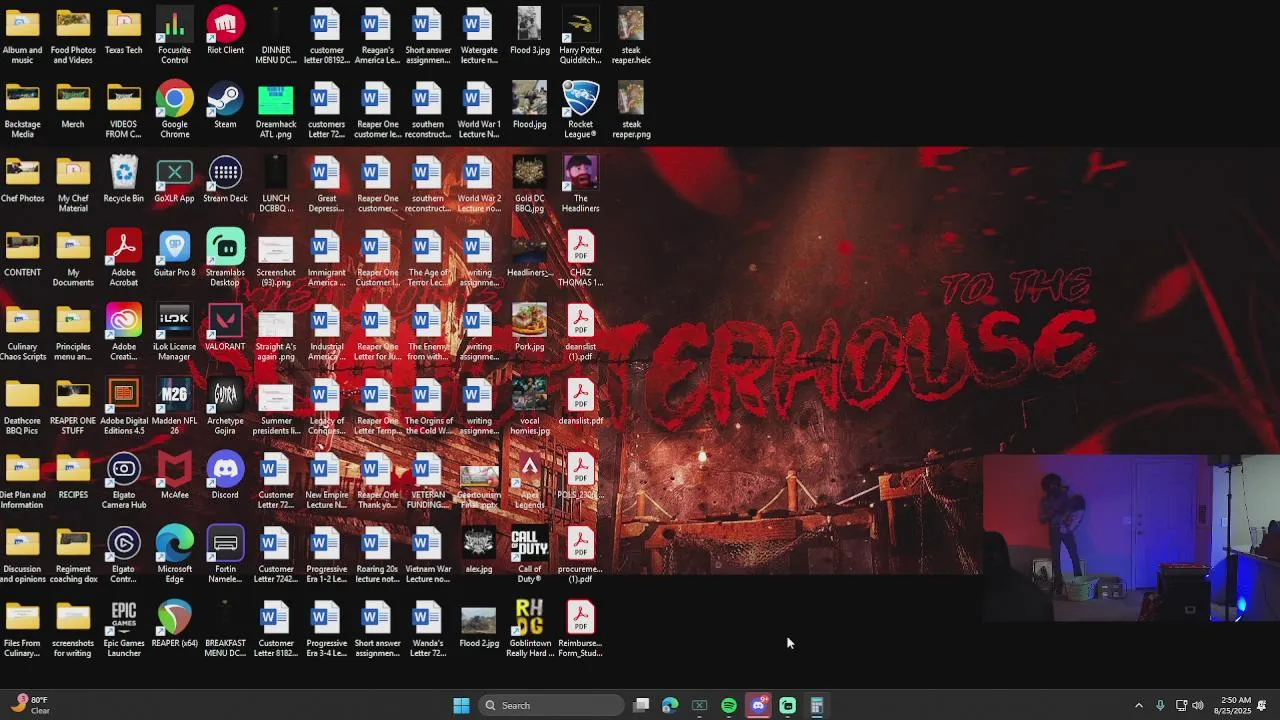Select the Album and music folder

pos(22,36)
